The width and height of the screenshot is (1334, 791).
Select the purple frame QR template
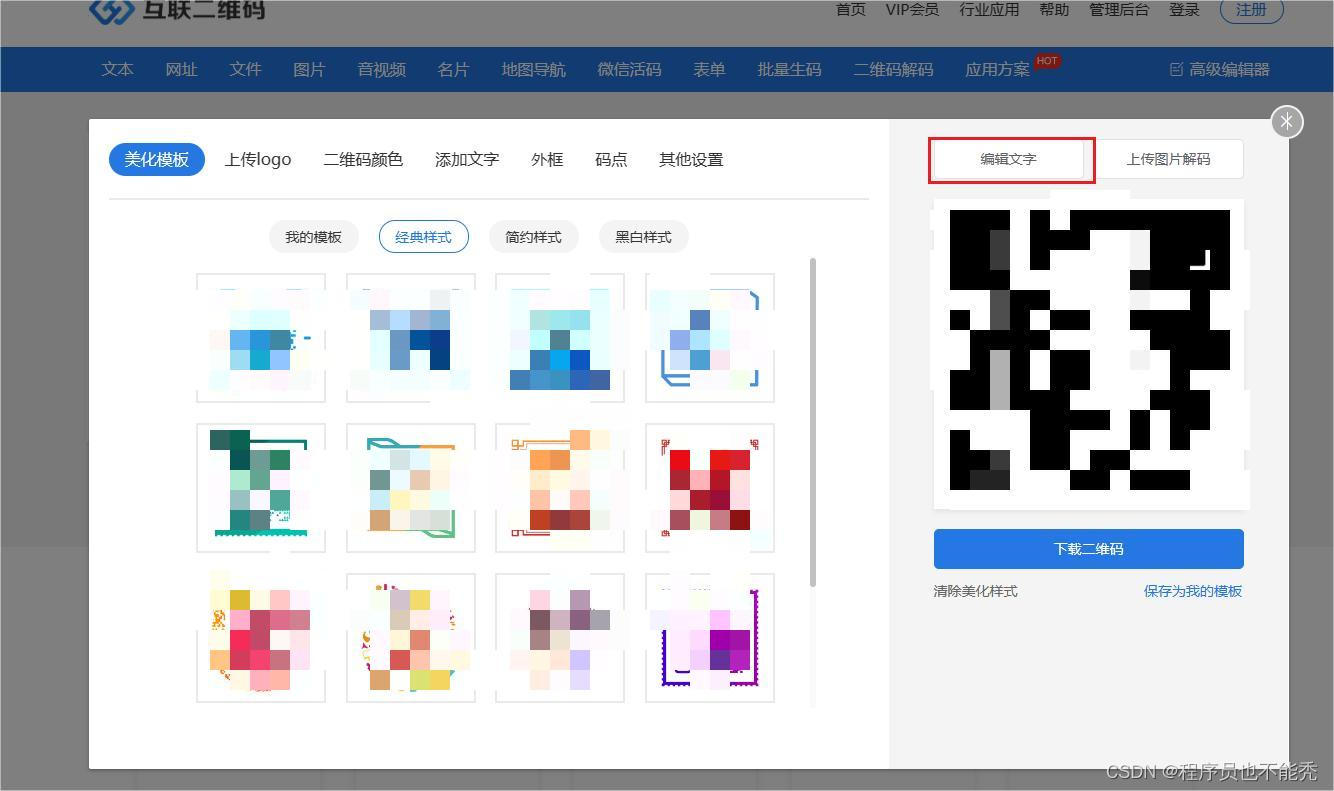click(709, 637)
